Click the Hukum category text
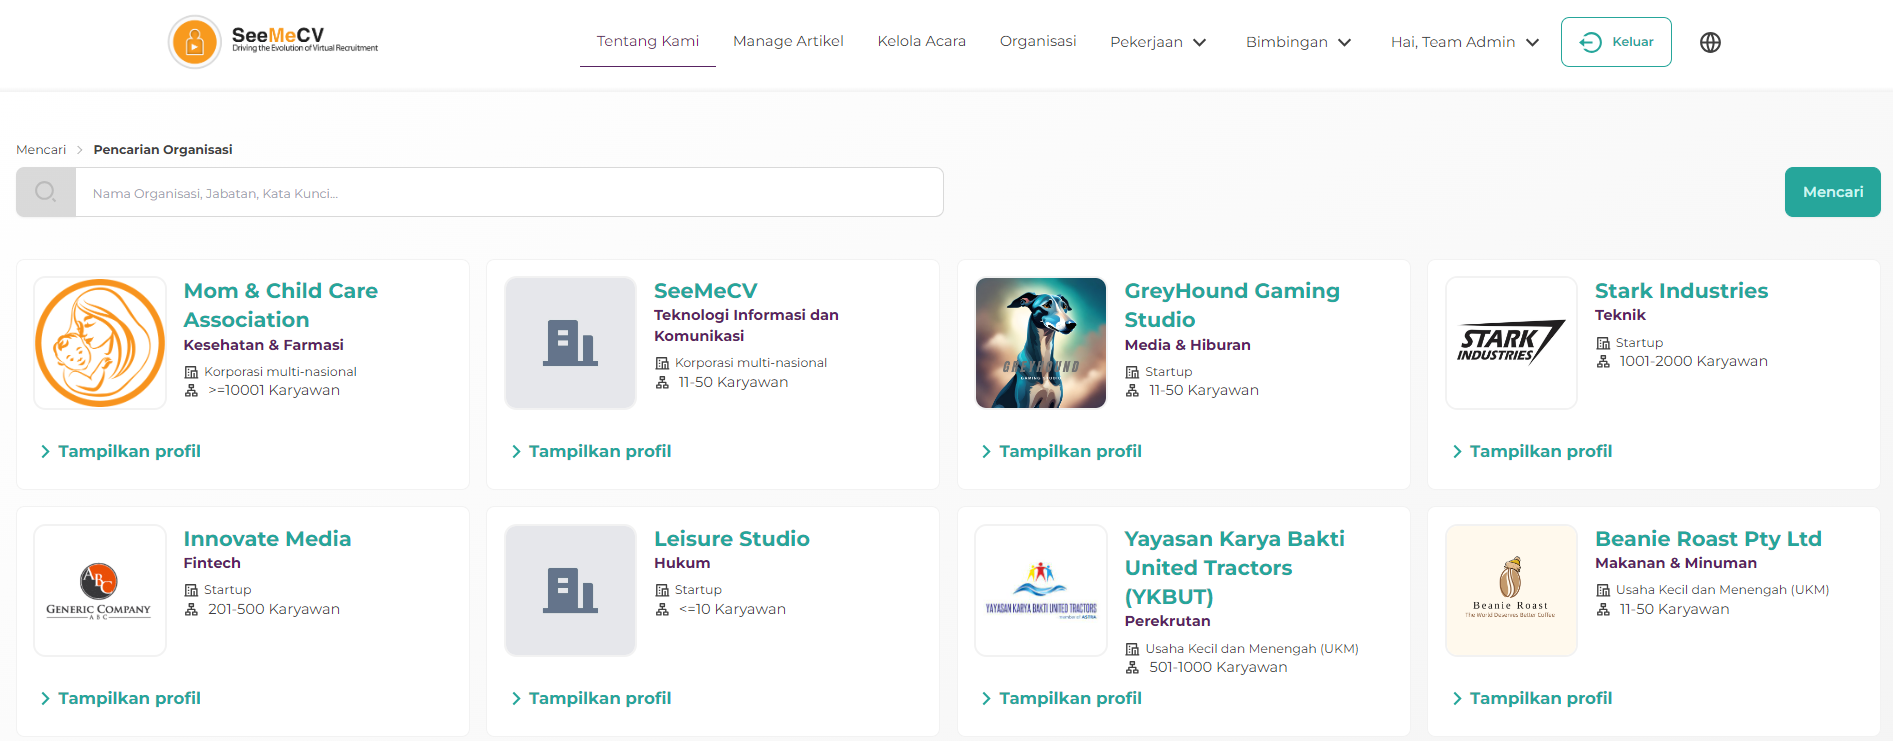This screenshot has width=1893, height=741. point(682,563)
